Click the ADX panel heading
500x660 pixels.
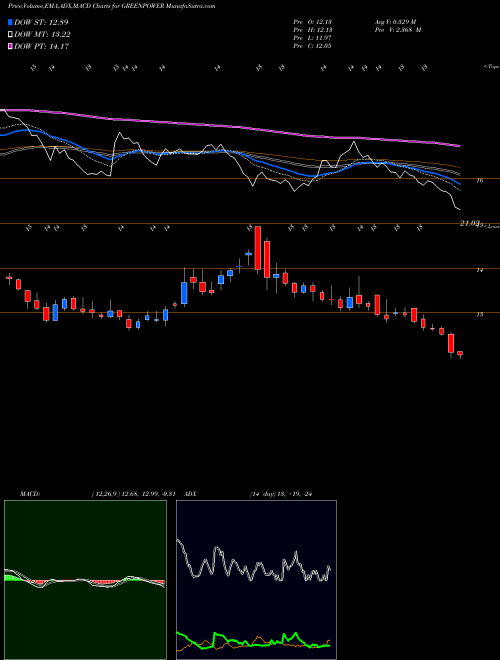click(190, 494)
